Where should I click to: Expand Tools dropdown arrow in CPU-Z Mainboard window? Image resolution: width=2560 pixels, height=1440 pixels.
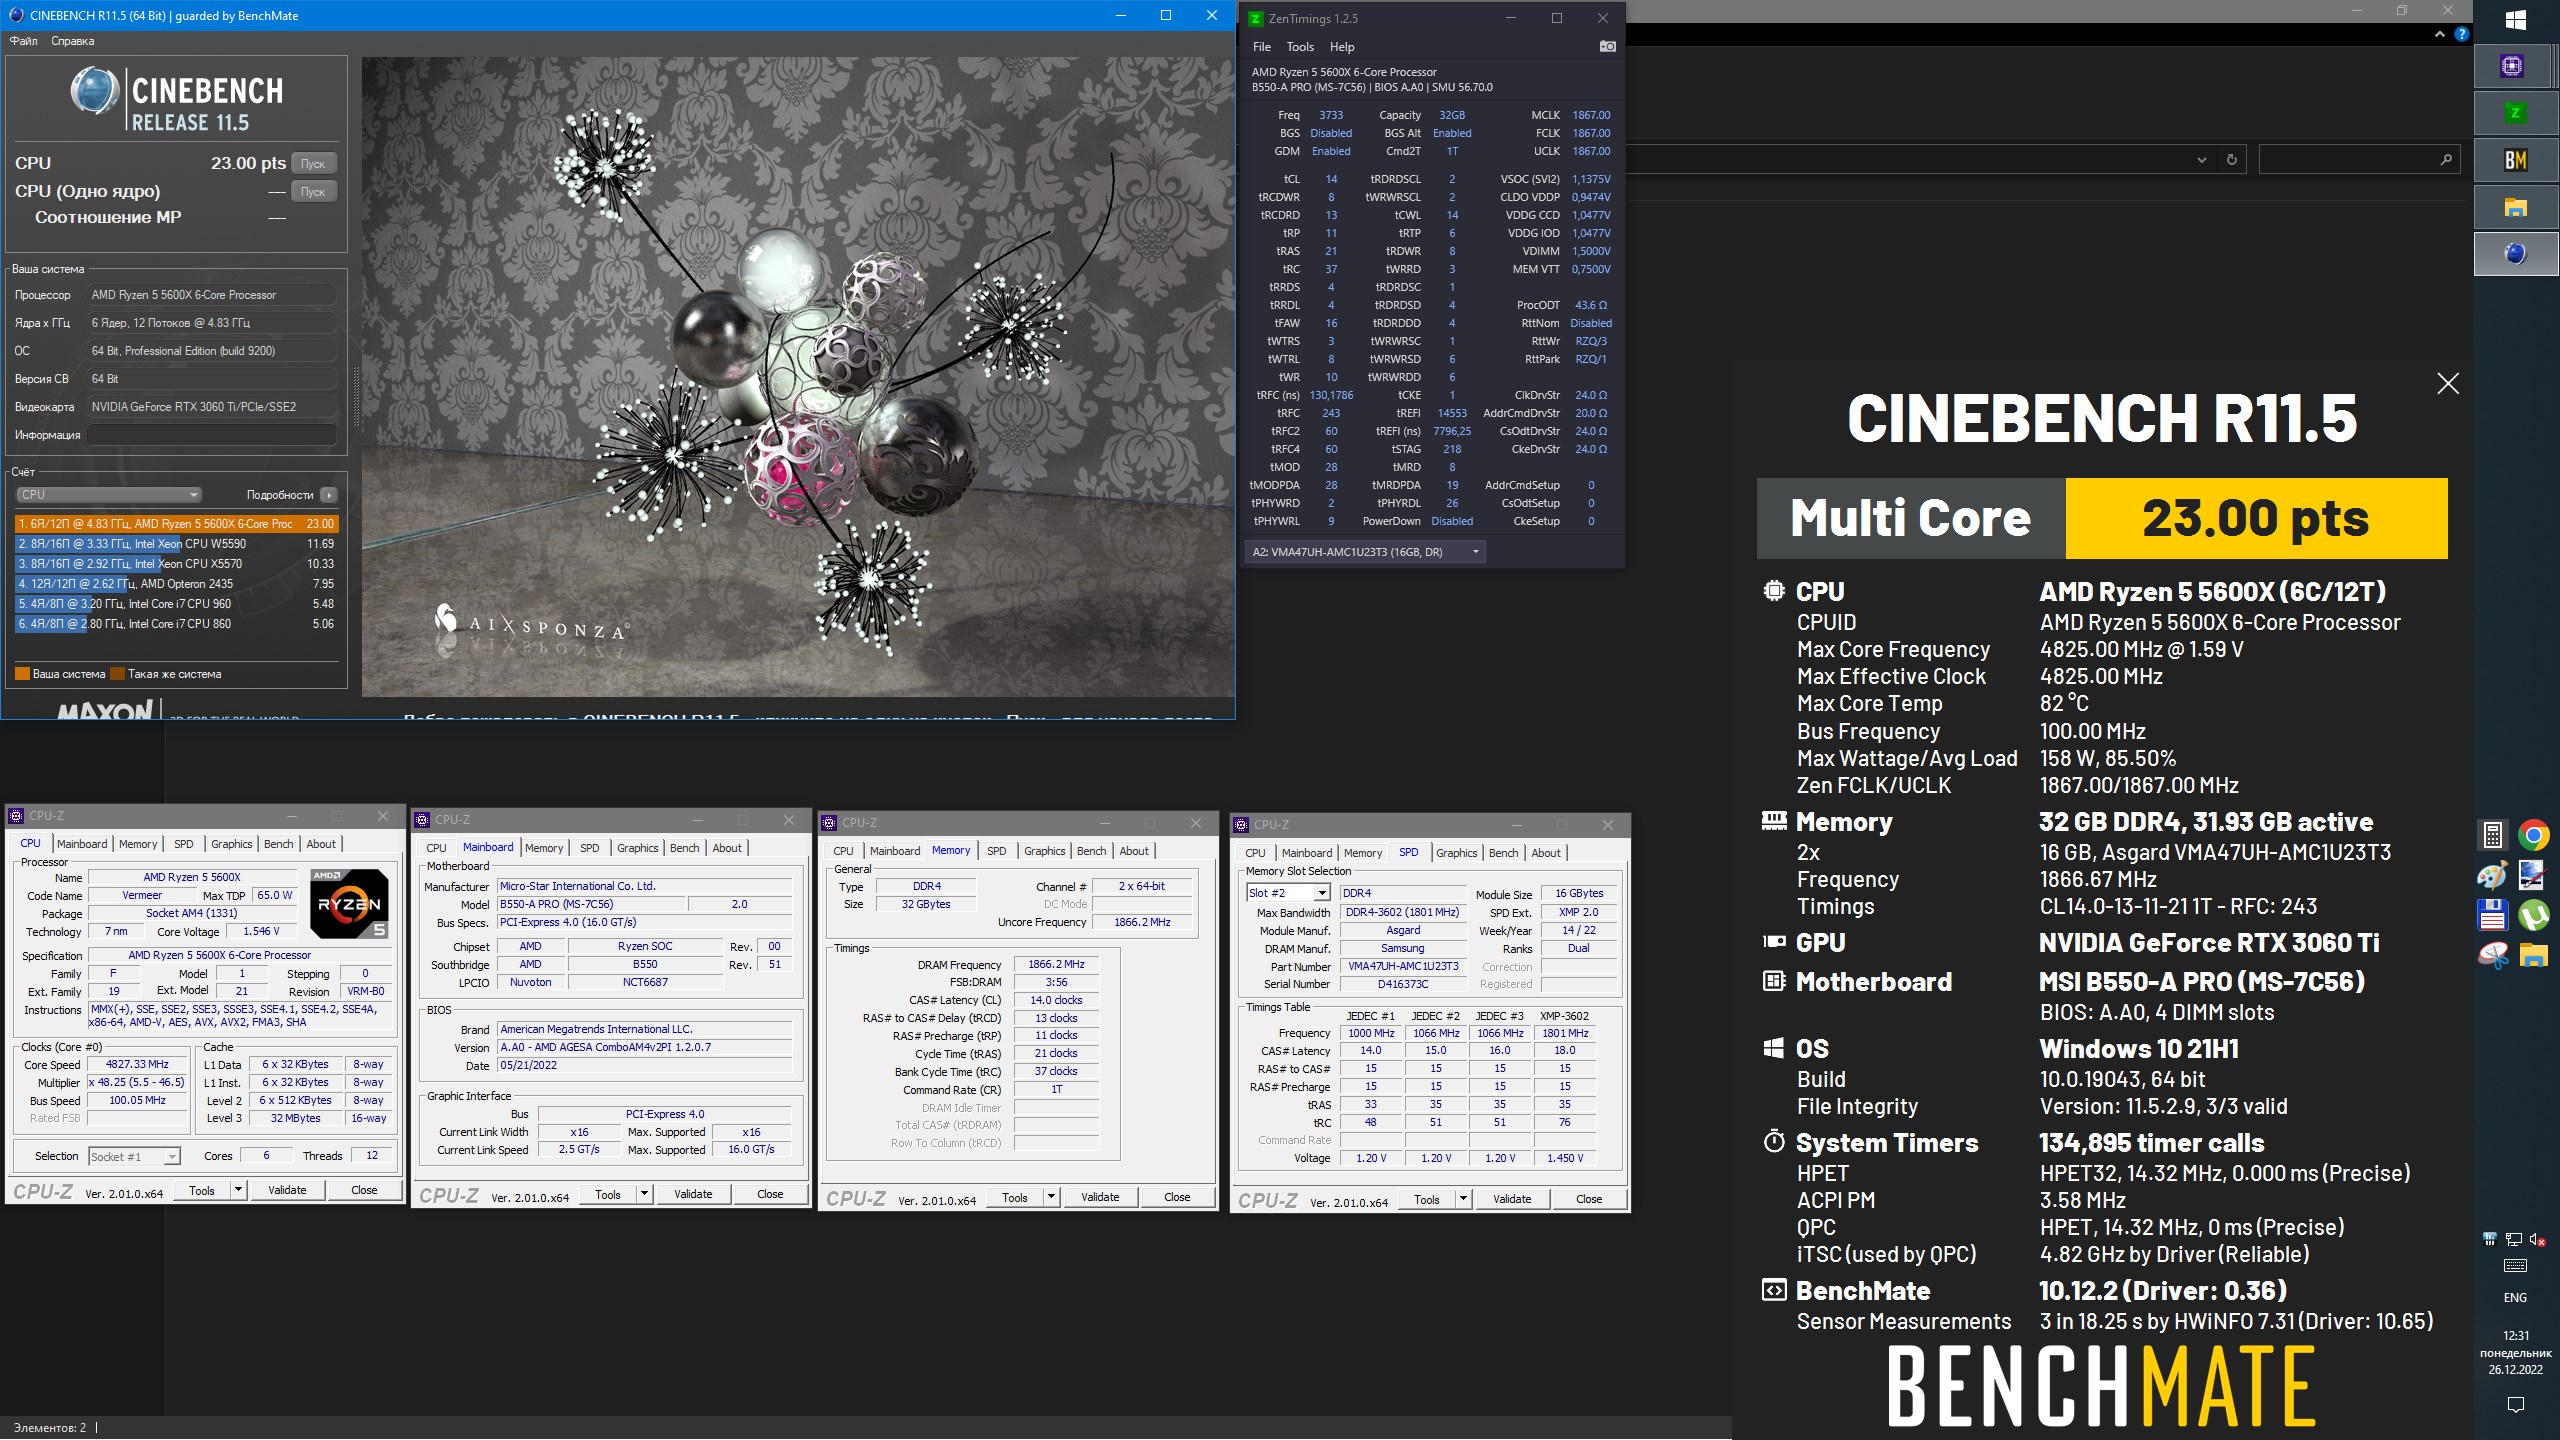pyautogui.click(x=644, y=1194)
